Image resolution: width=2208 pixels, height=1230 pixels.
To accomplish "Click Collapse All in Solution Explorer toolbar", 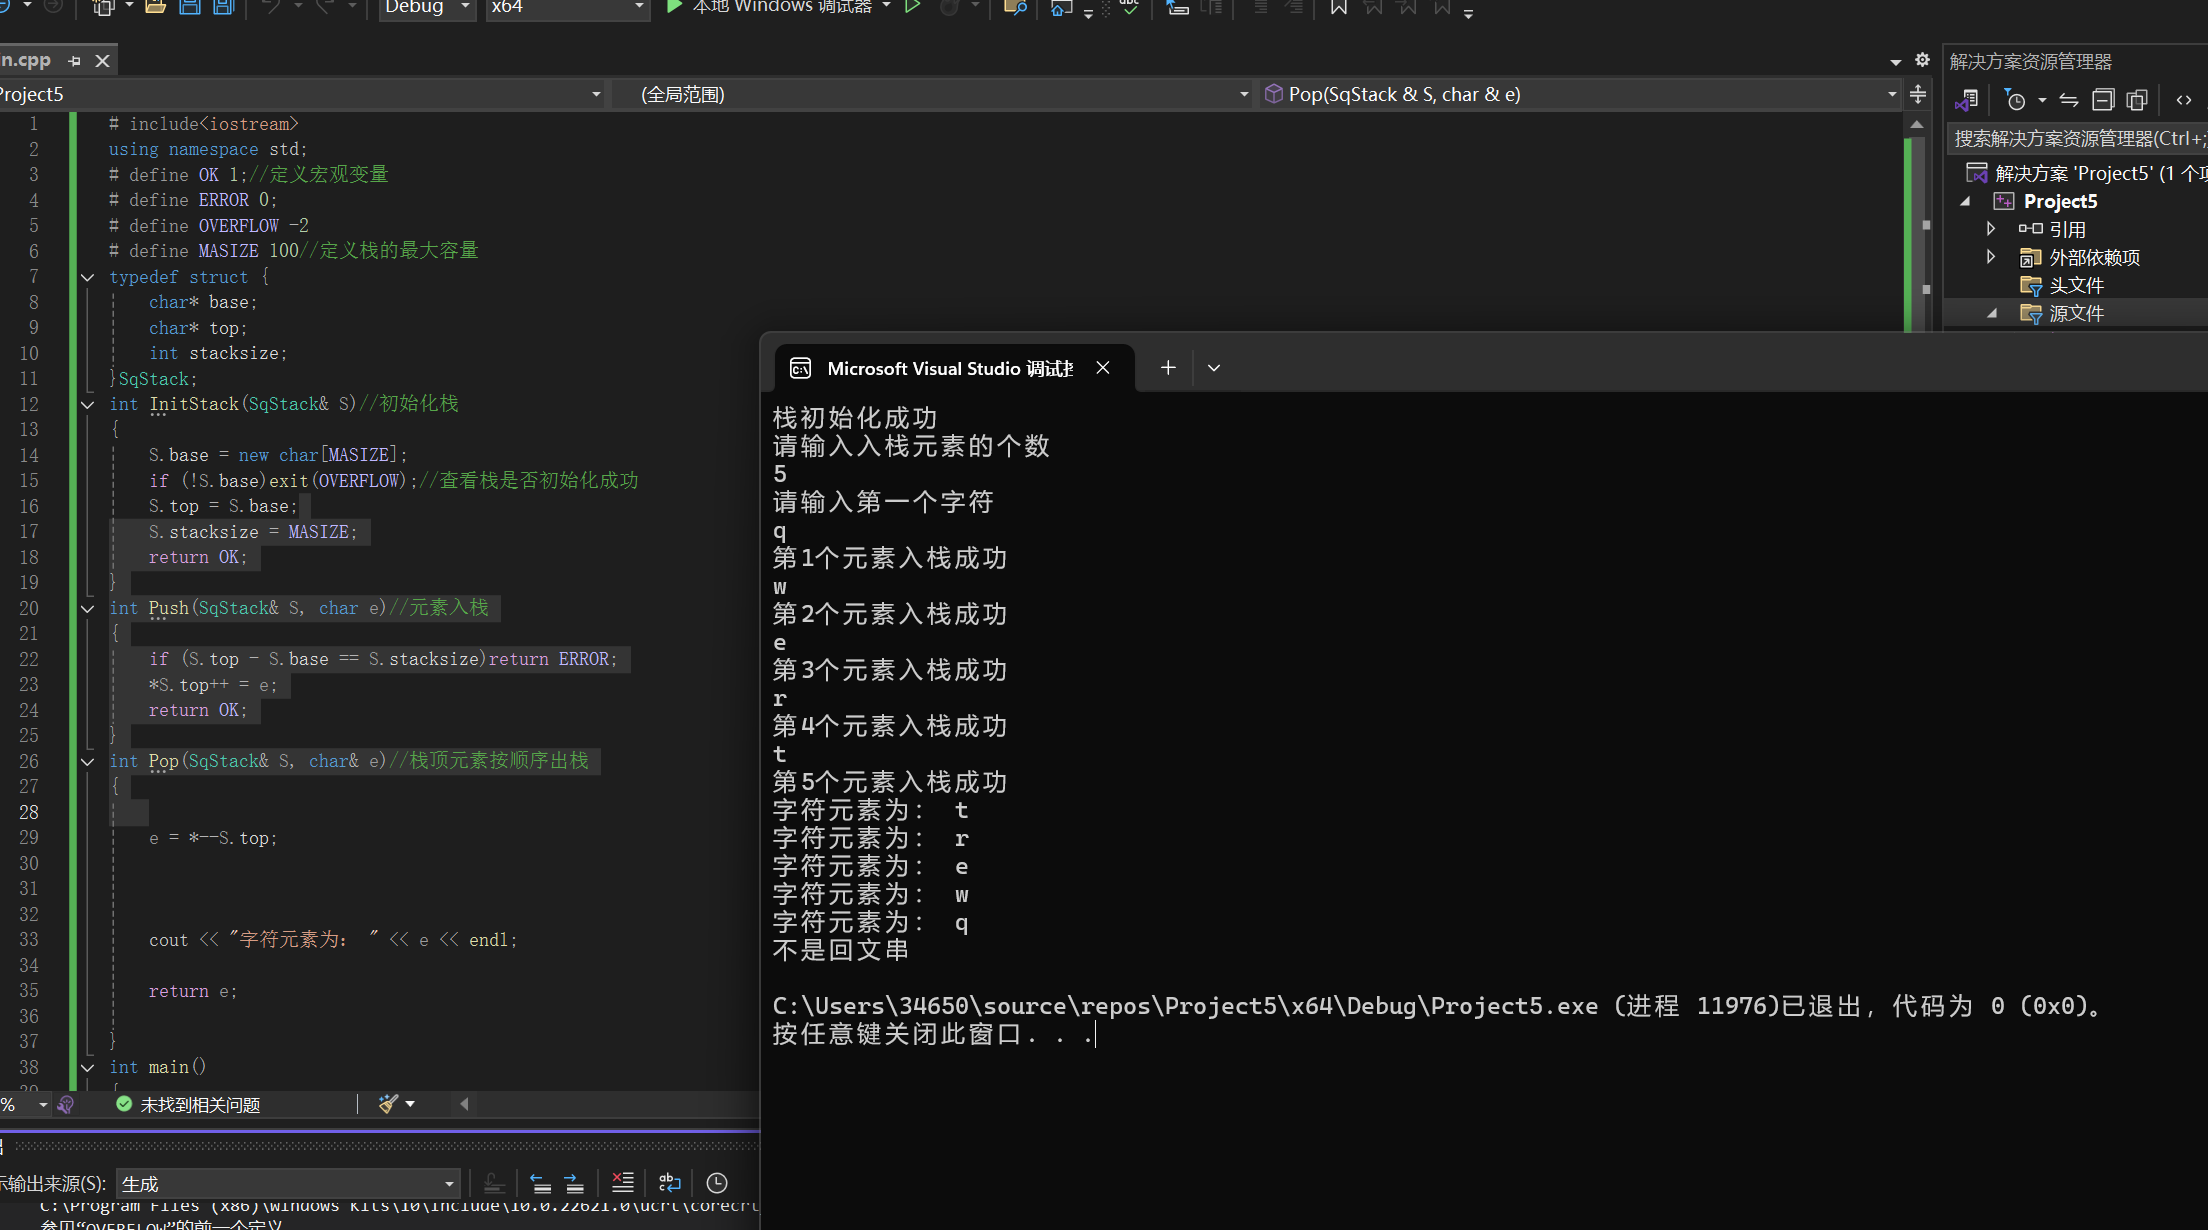I will click(x=2103, y=100).
